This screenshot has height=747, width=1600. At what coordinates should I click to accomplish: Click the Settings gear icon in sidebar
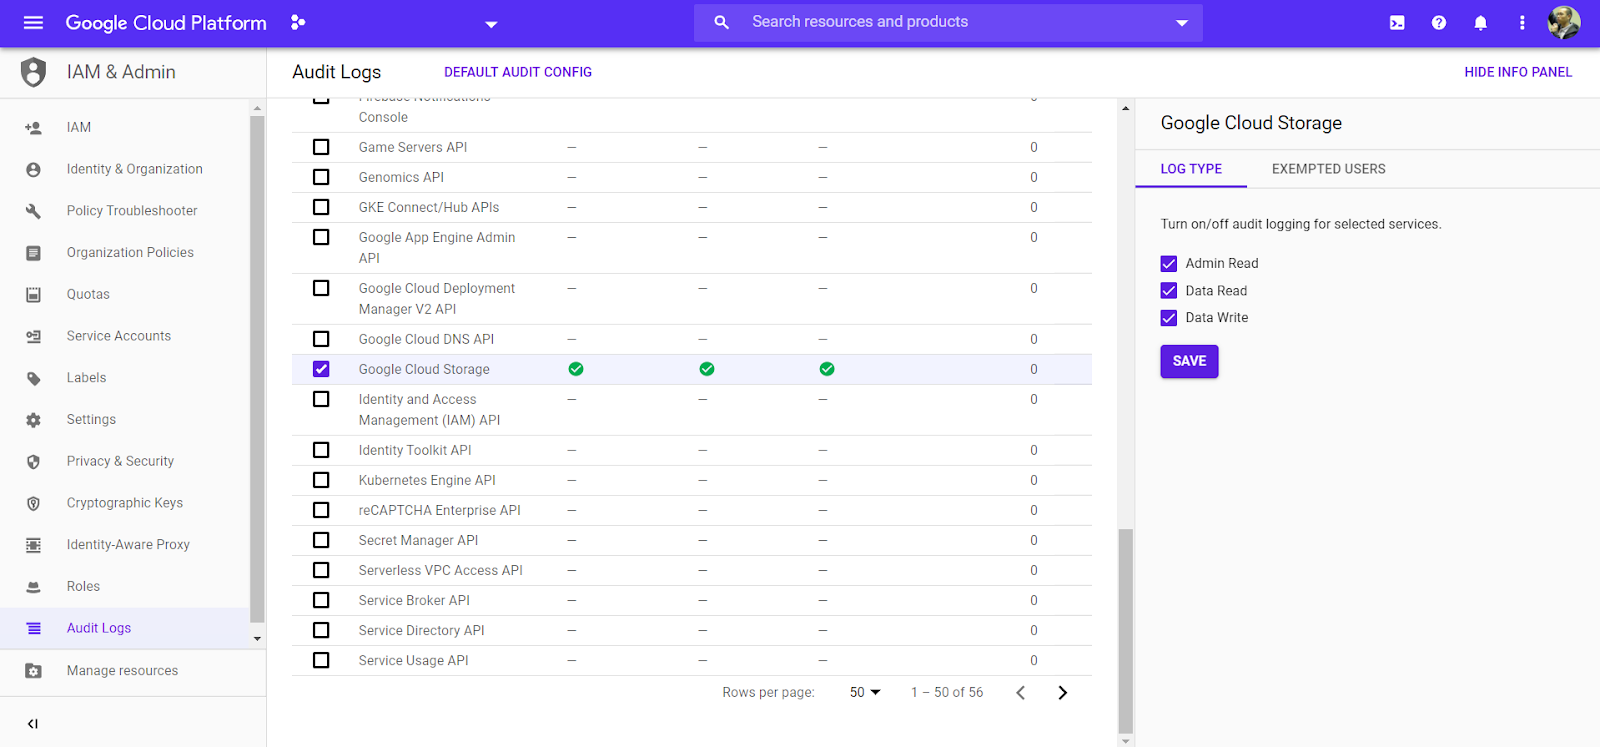tap(33, 420)
